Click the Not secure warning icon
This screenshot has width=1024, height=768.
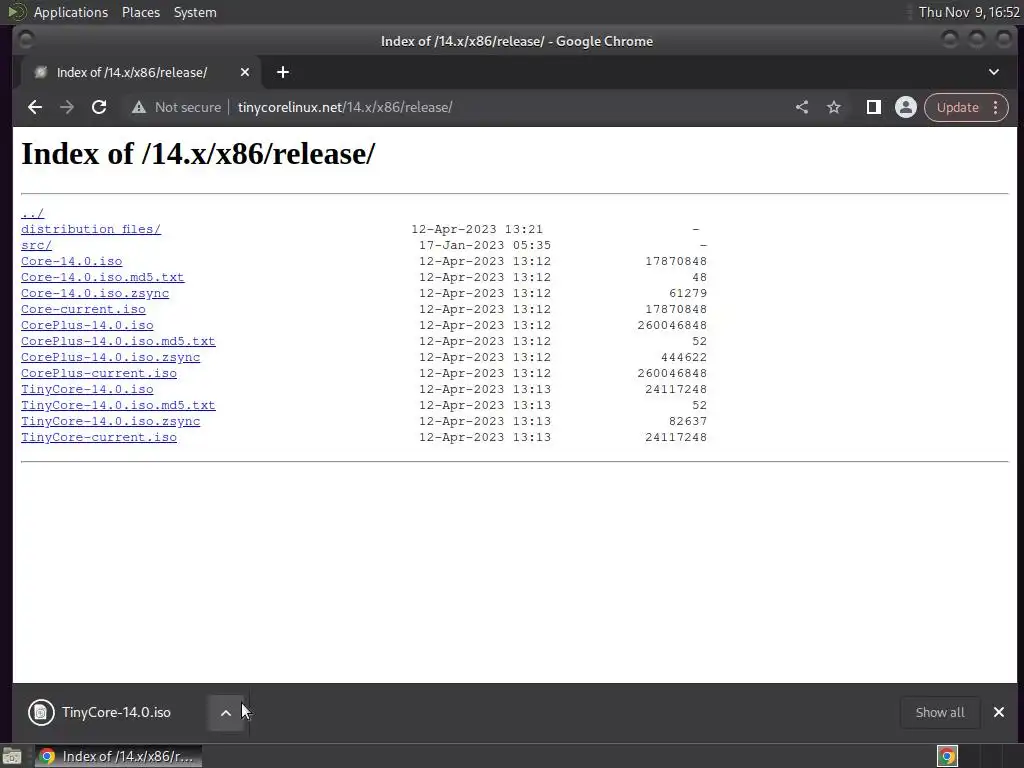click(x=138, y=107)
